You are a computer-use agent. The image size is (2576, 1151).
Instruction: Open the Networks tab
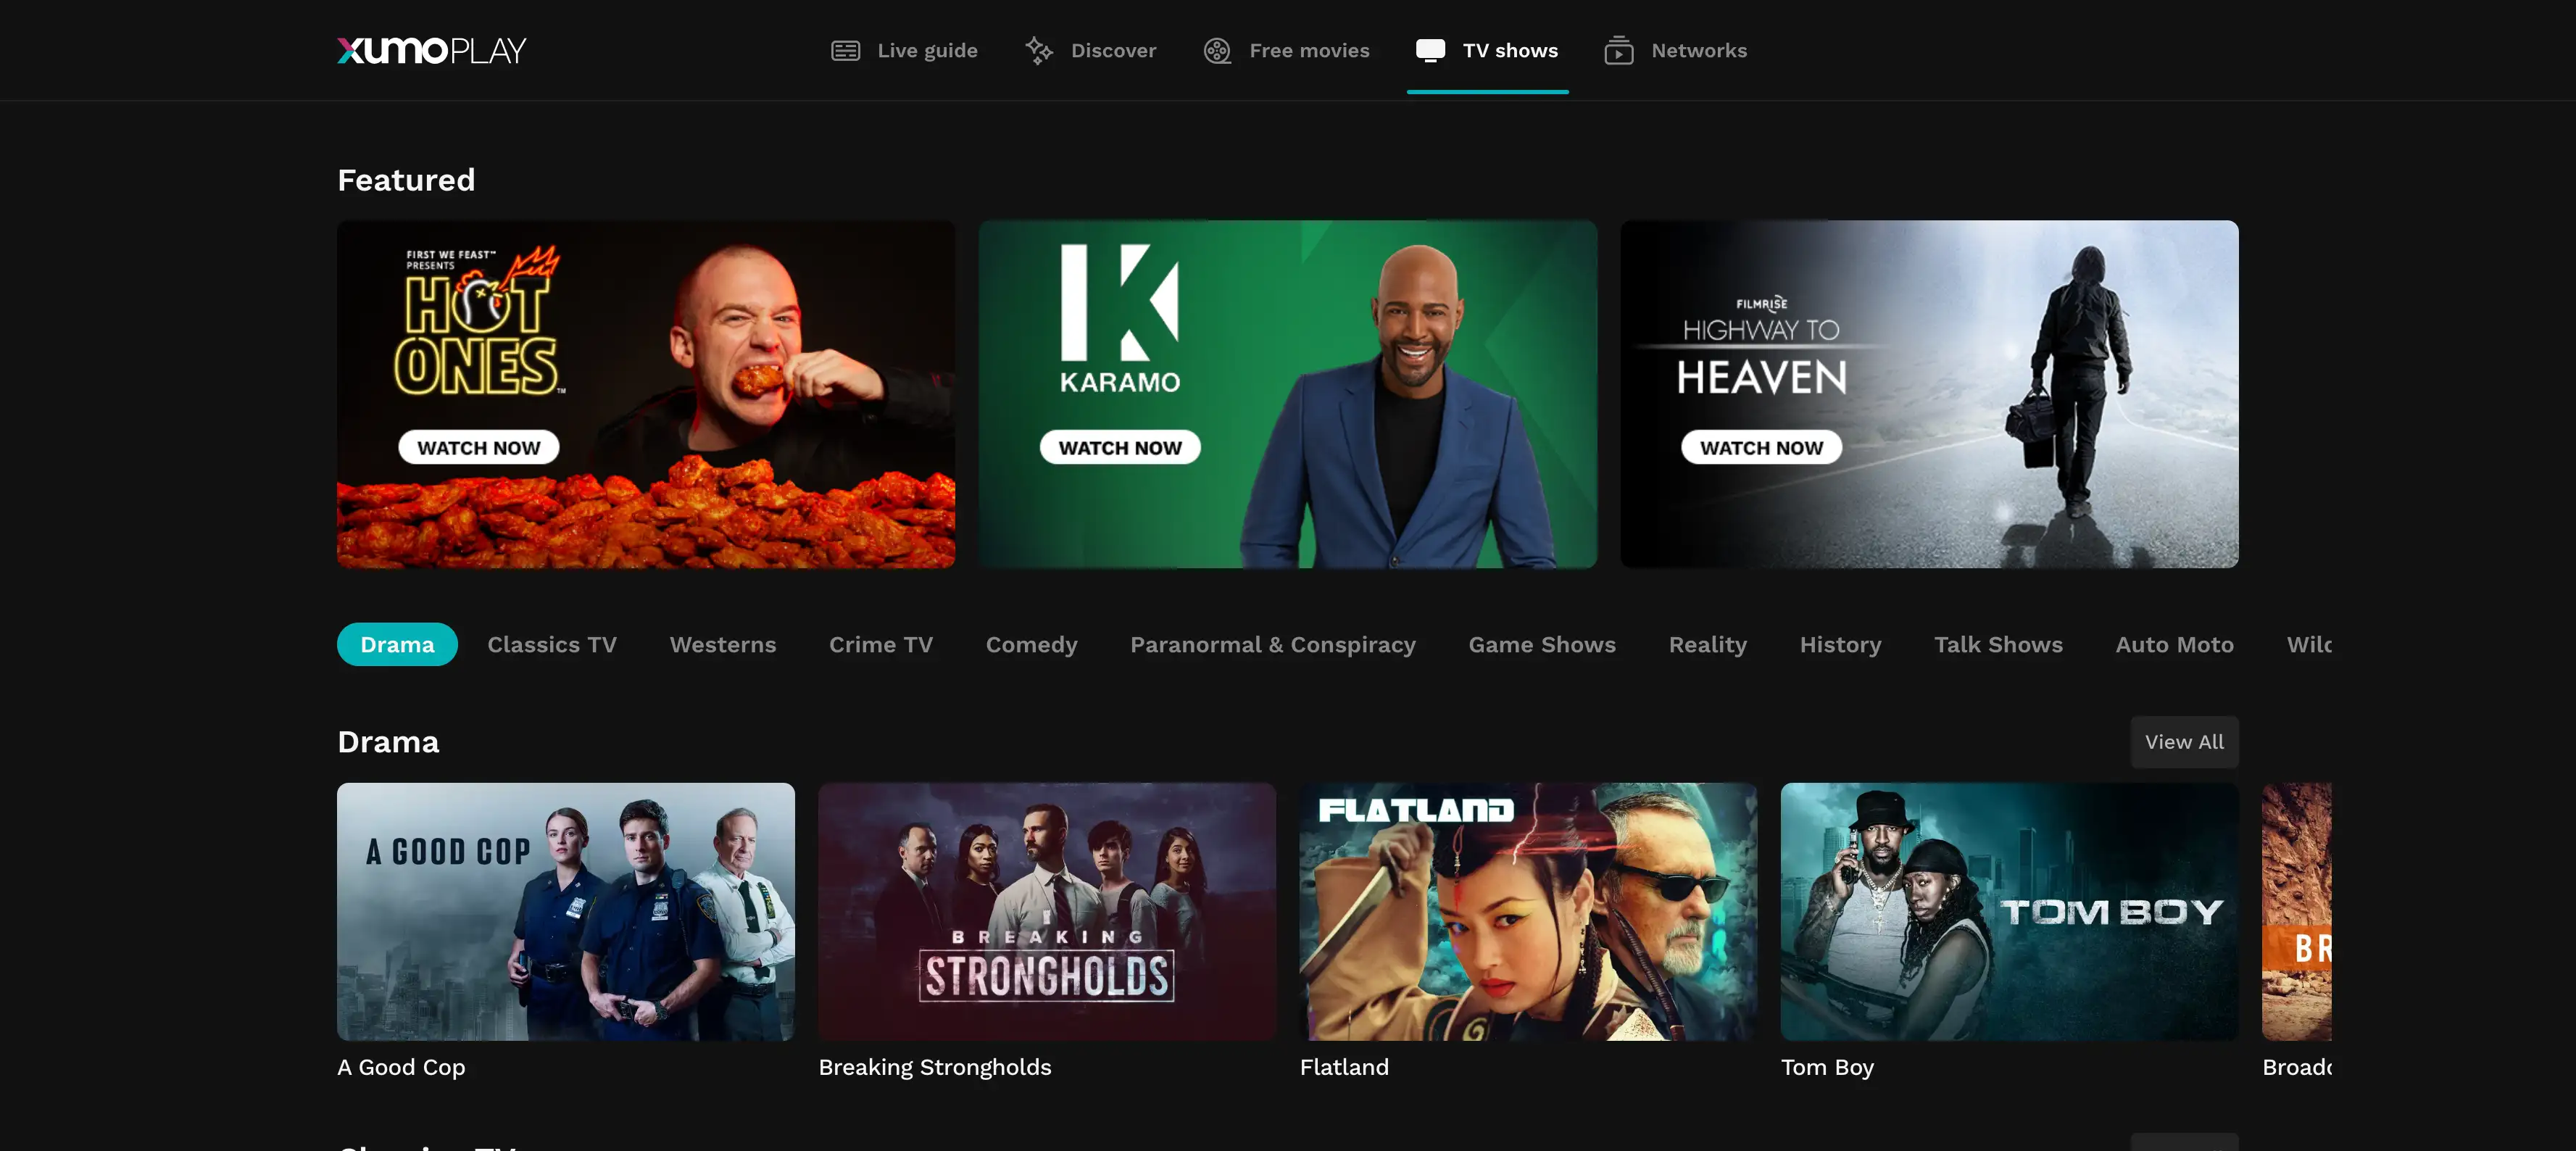tap(1676, 50)
